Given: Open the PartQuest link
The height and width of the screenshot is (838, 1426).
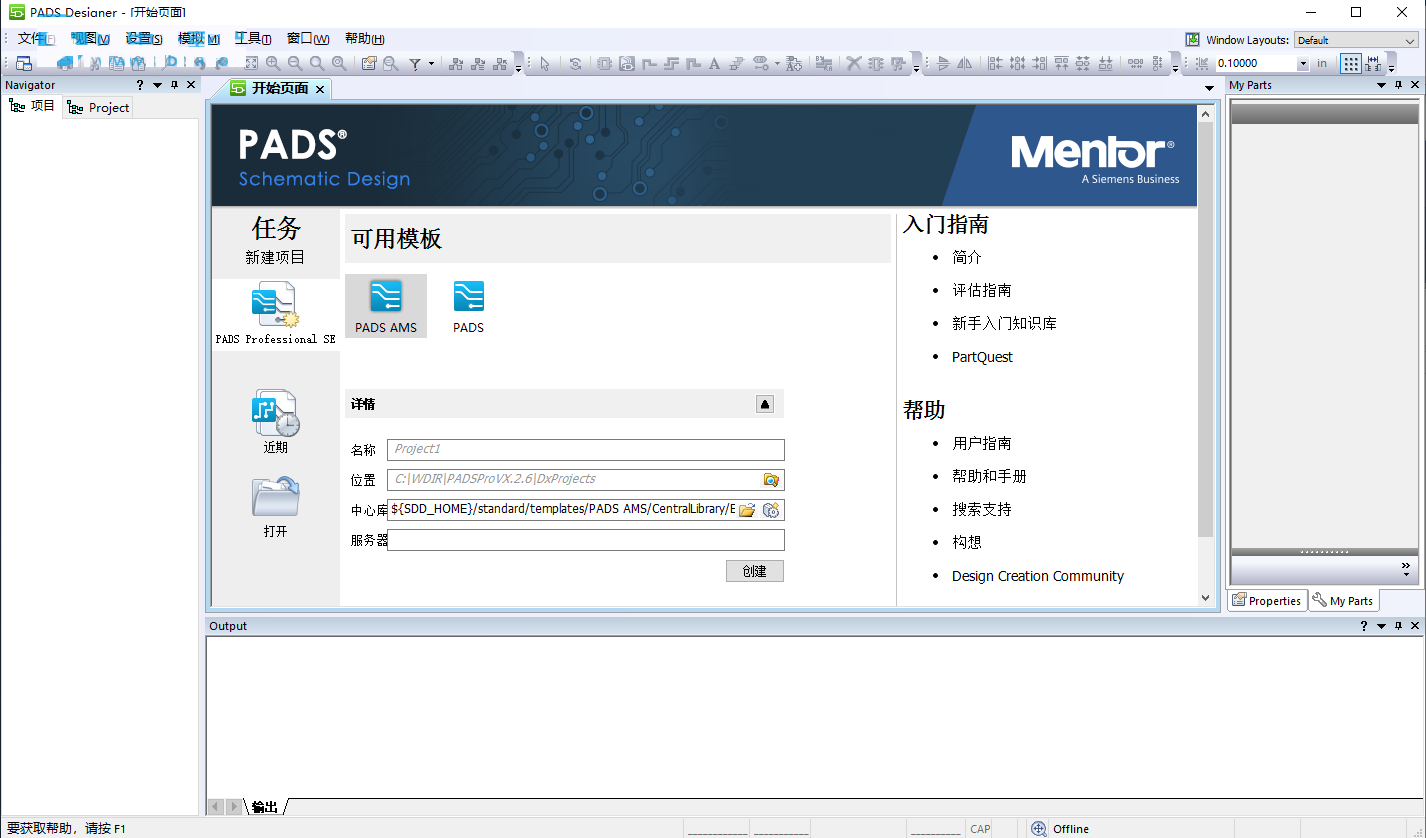Looking at the screenshot, I should [x=982, y=357].
